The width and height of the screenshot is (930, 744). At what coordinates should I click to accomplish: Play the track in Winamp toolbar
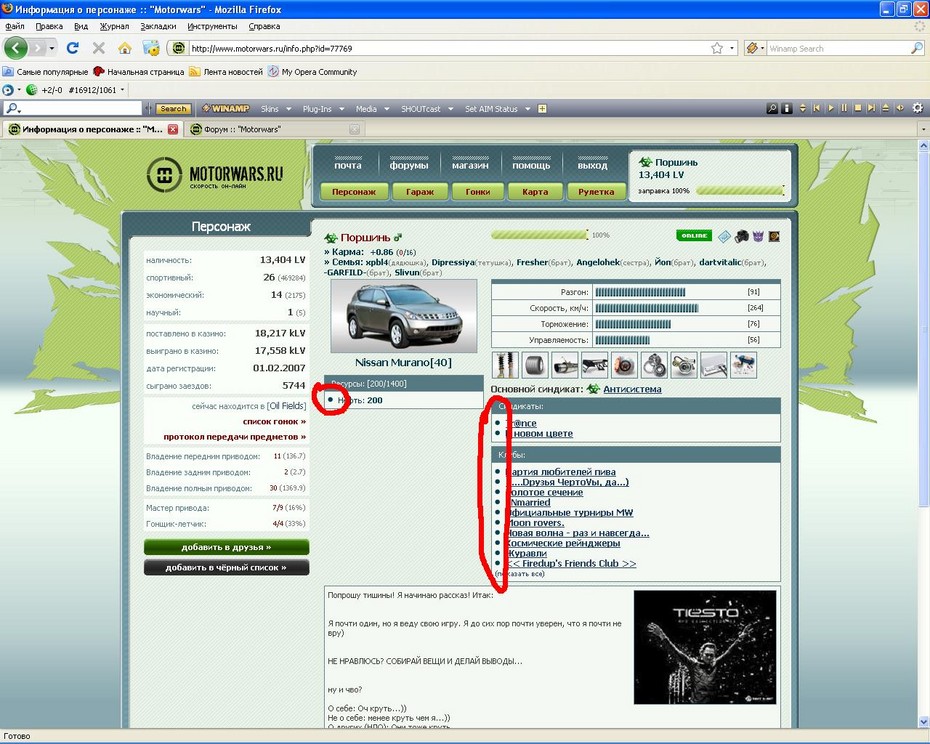point(830,108)
